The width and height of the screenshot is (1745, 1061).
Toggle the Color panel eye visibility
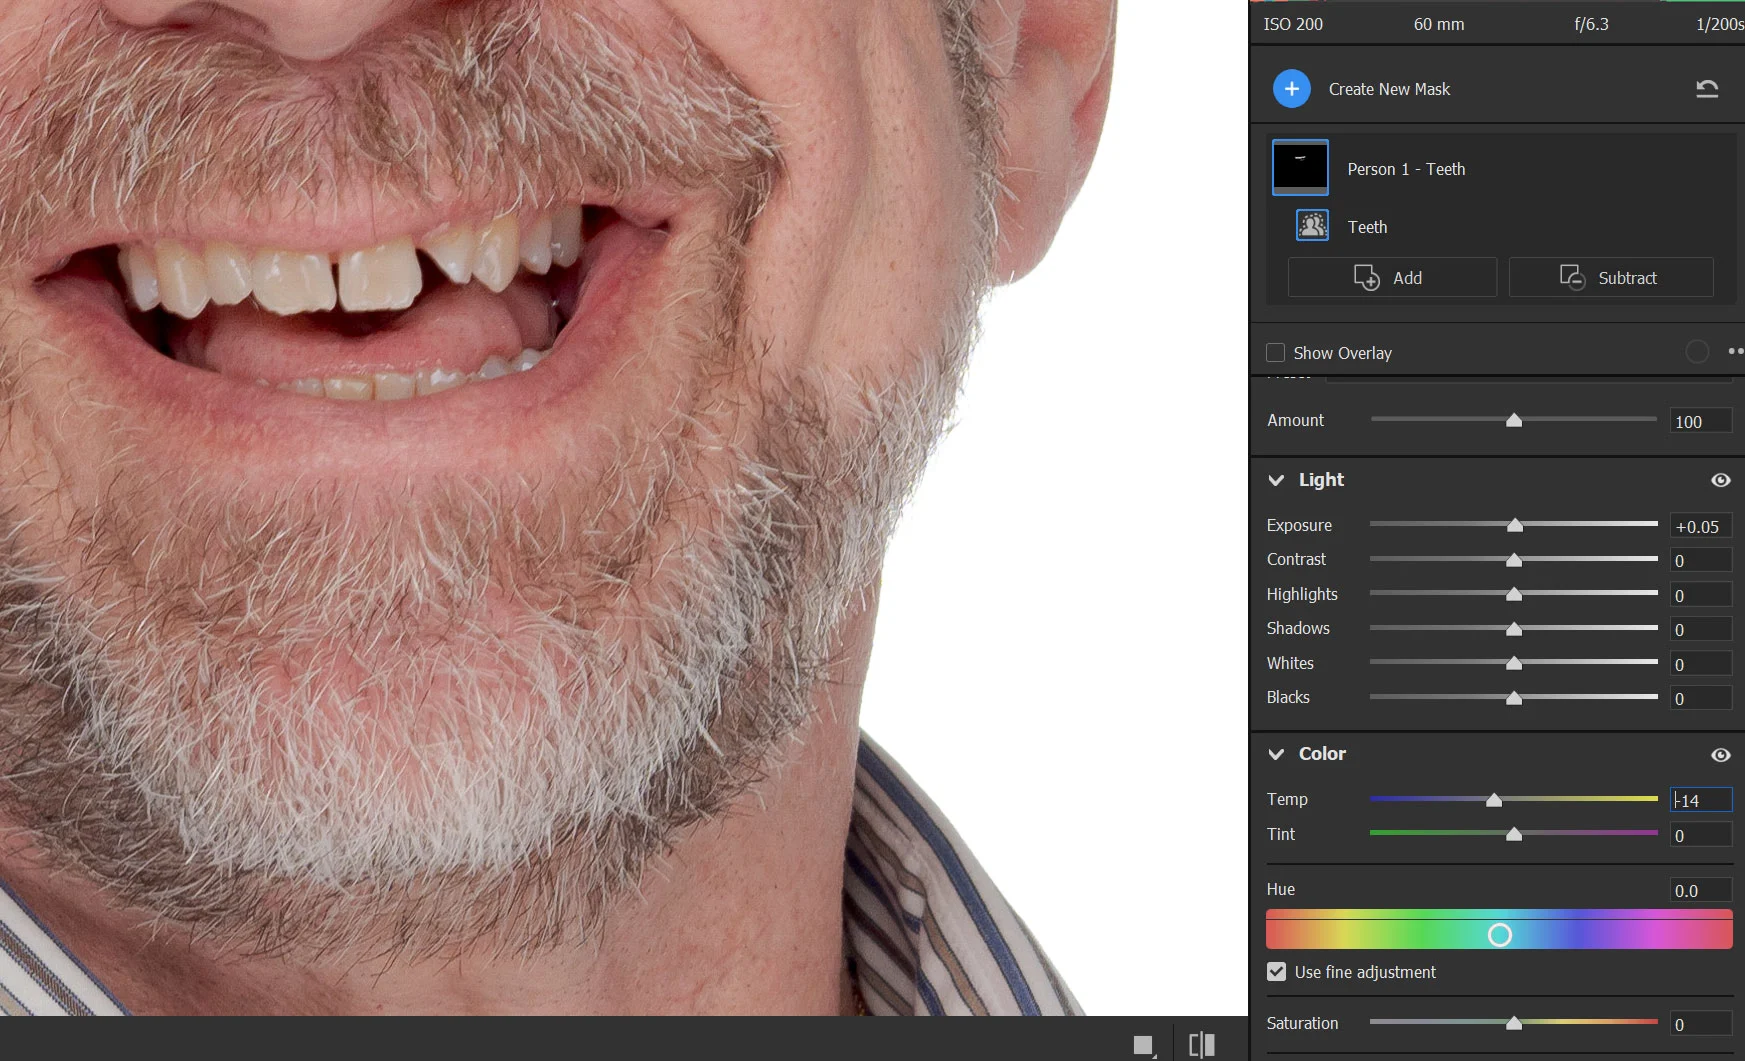point(1720,755)
